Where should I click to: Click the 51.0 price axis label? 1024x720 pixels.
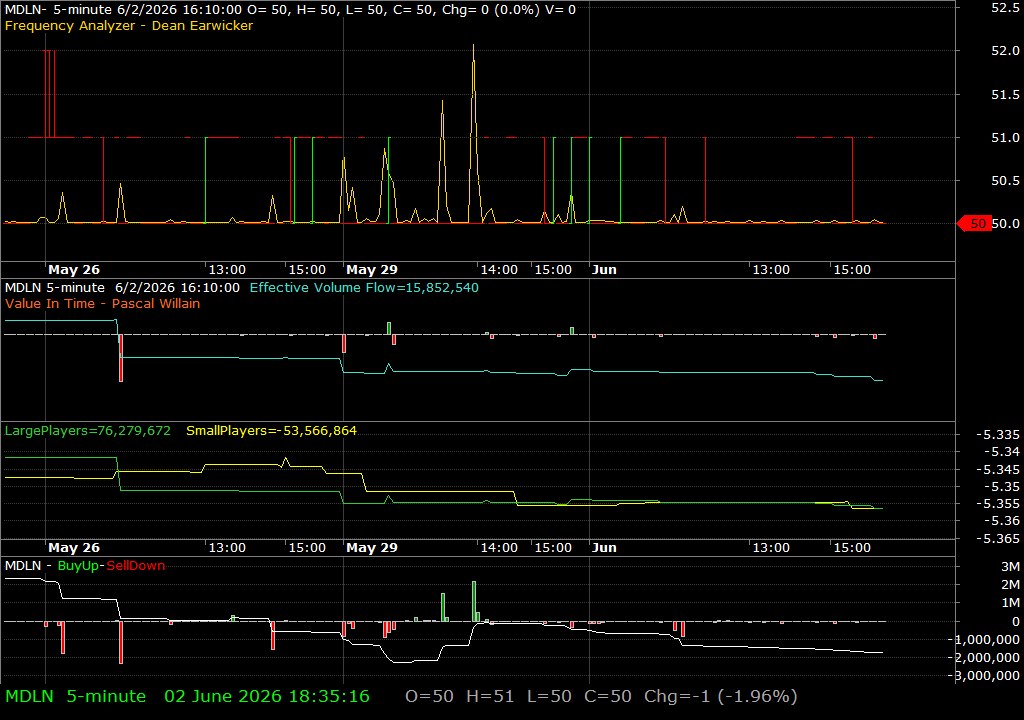pyautogui.click(x=1005, y=137)
